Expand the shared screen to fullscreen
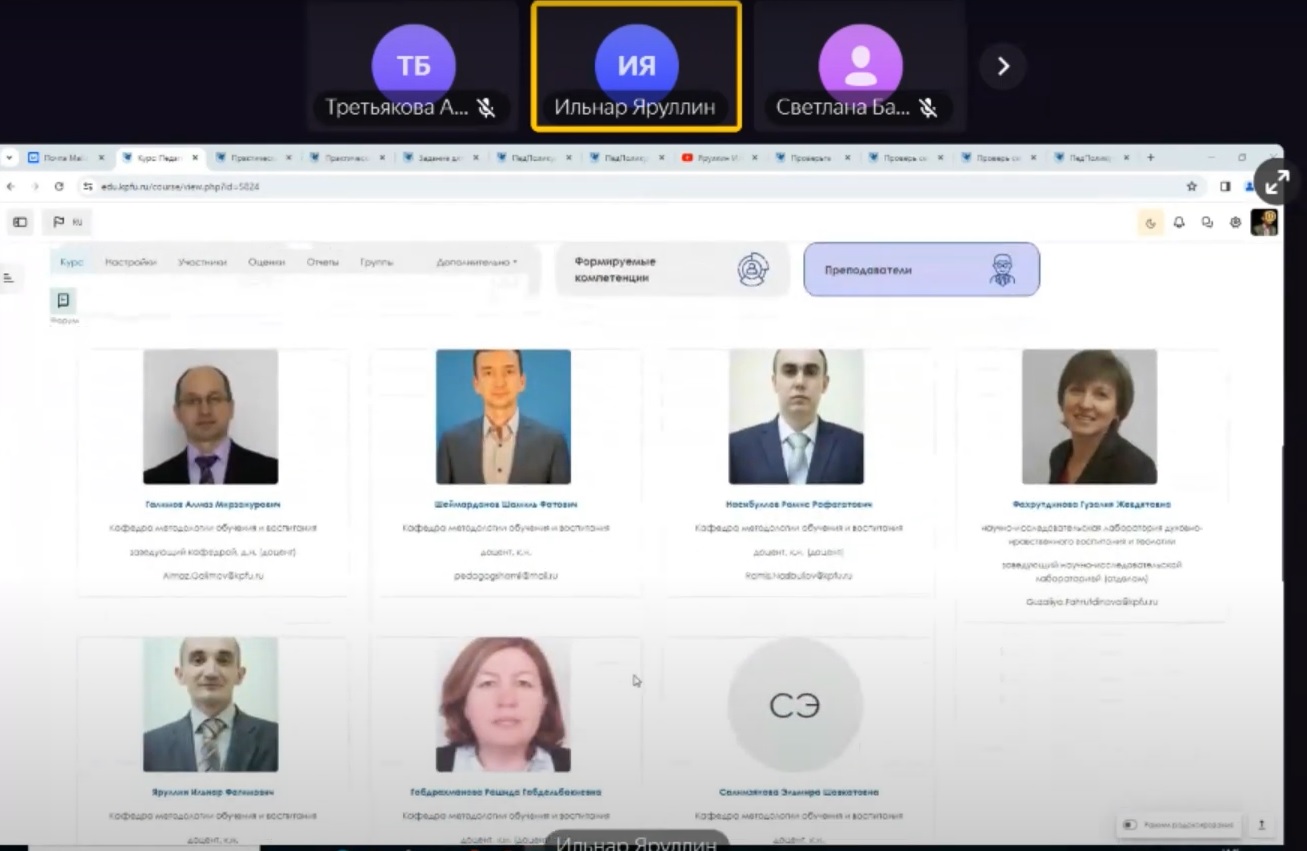 coord(1277,181)
